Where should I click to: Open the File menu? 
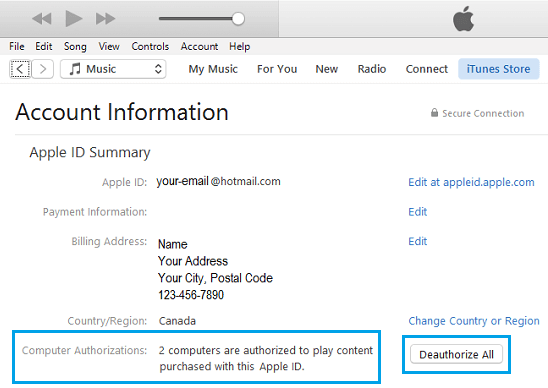(17, 46)
